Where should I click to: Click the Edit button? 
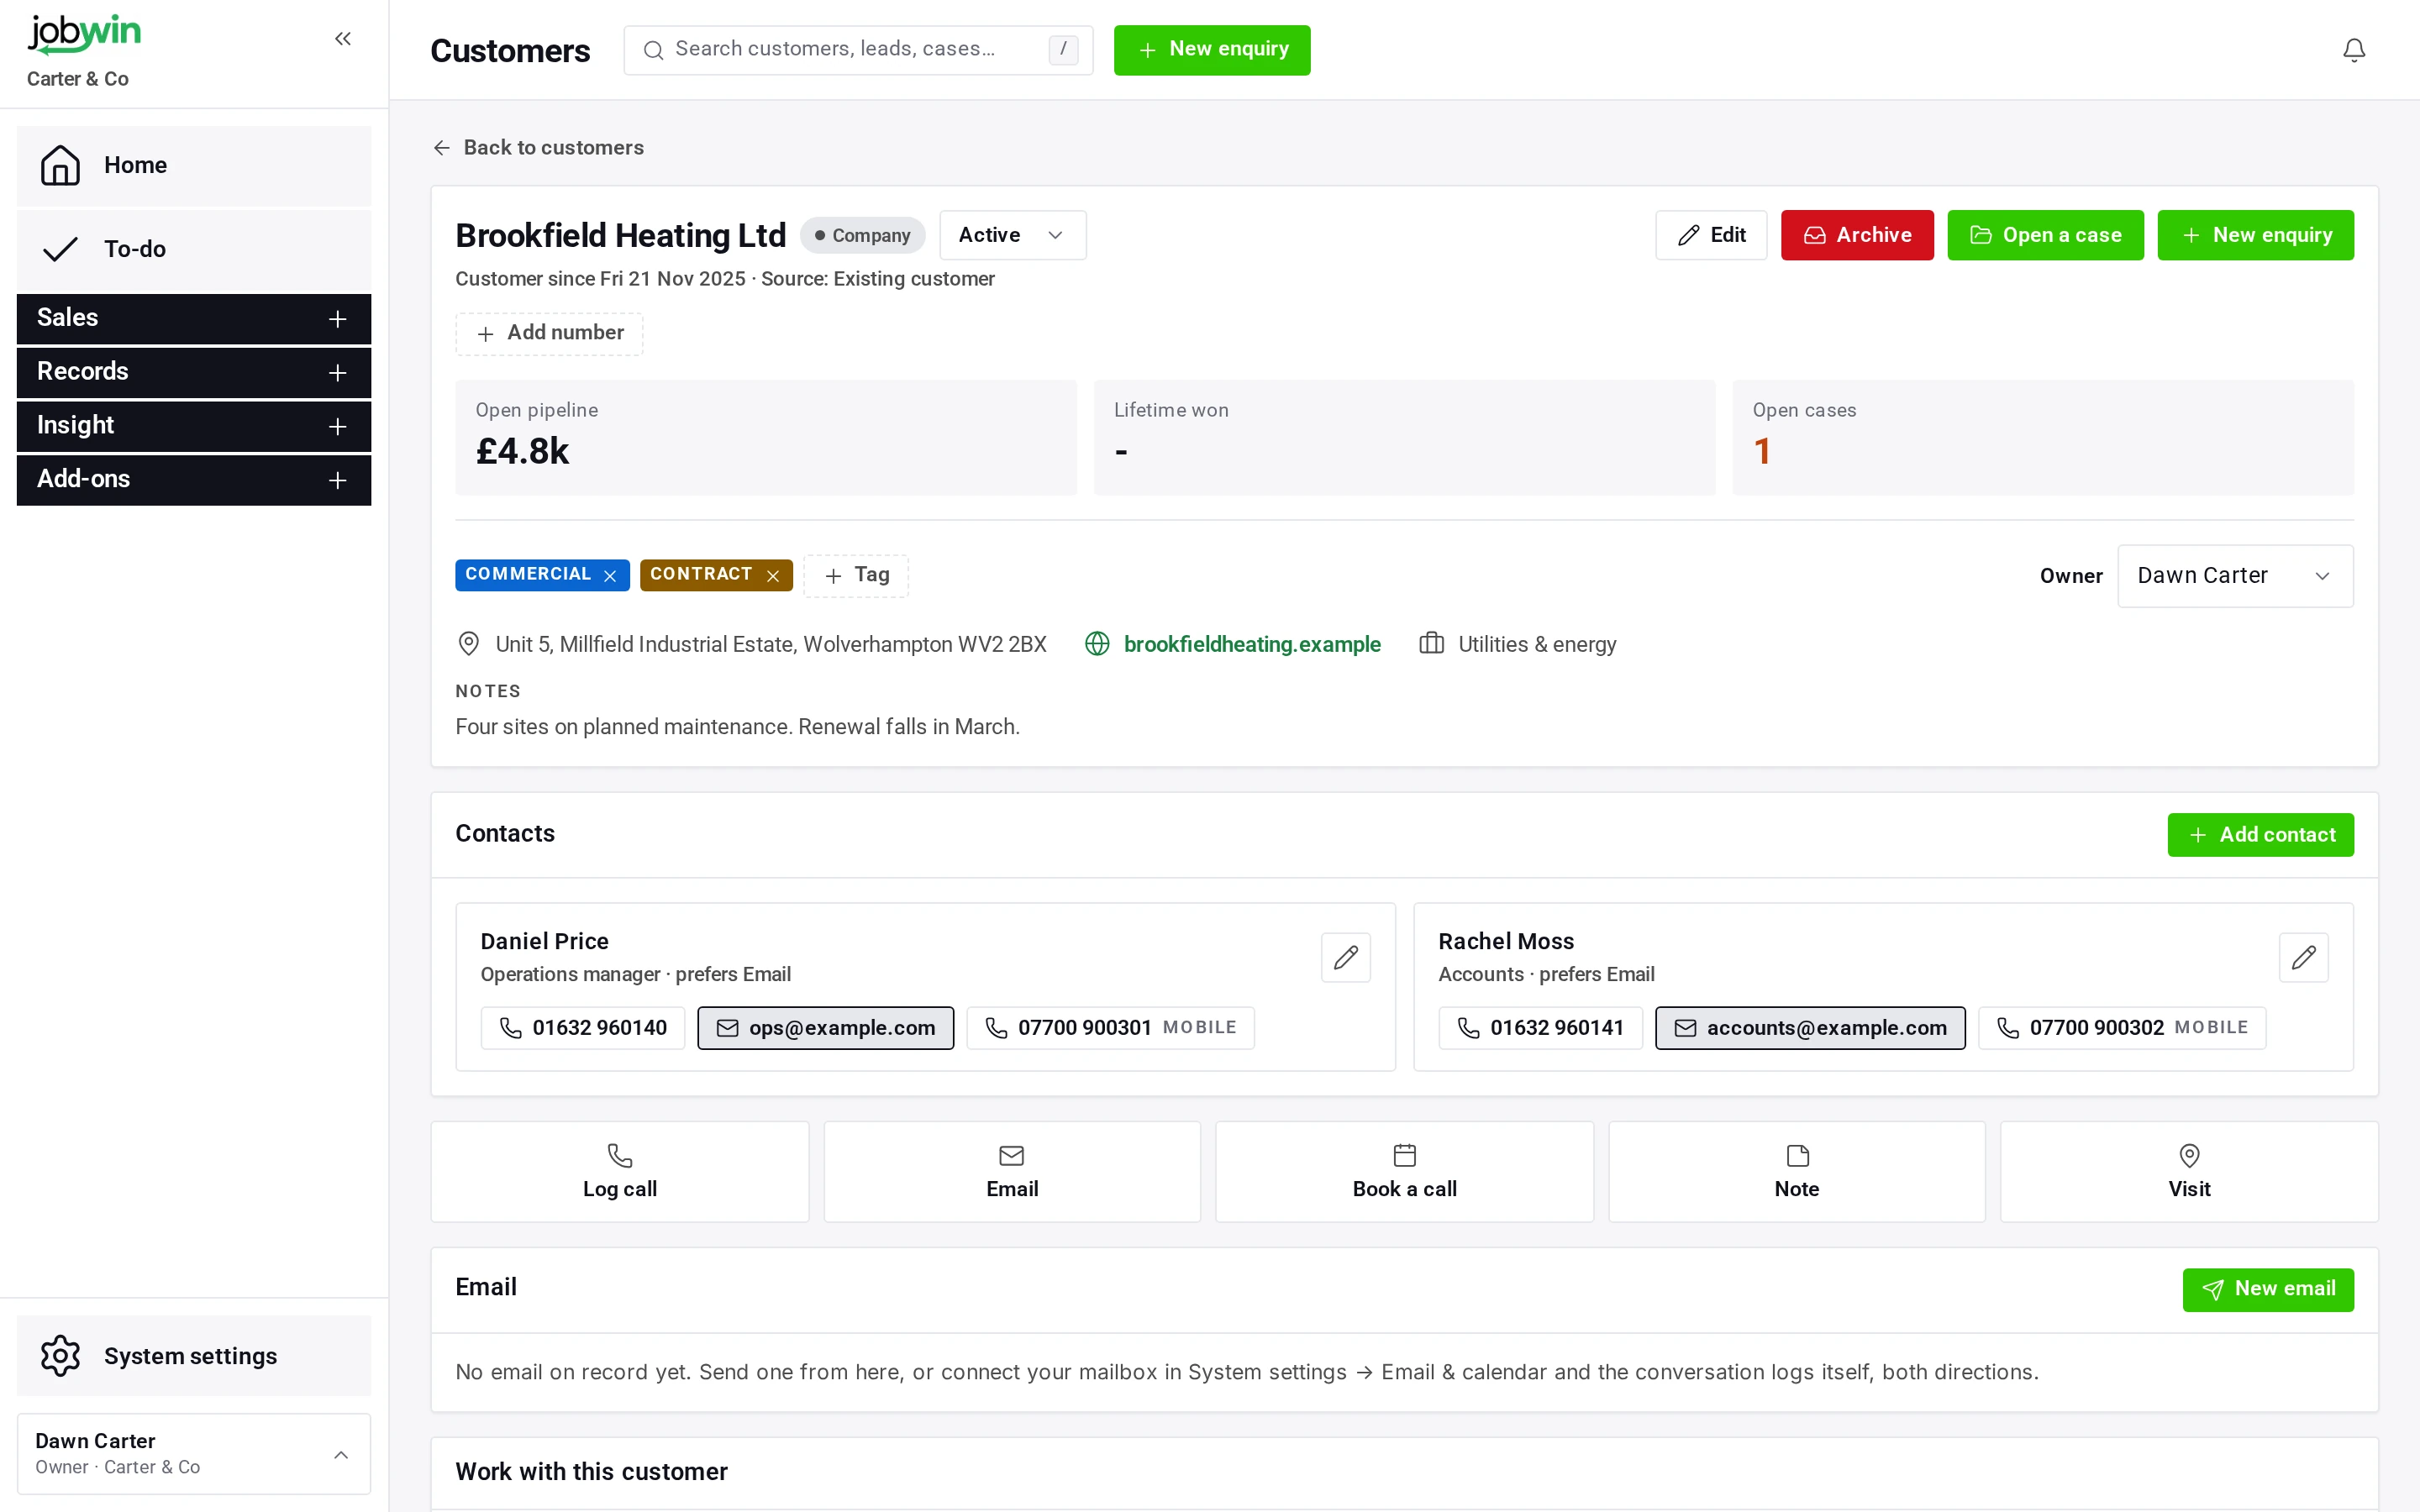tap(1710, 235)
